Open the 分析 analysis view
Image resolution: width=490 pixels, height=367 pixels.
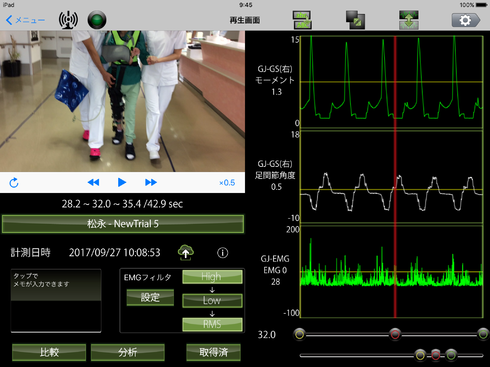[x=128, y=352]
